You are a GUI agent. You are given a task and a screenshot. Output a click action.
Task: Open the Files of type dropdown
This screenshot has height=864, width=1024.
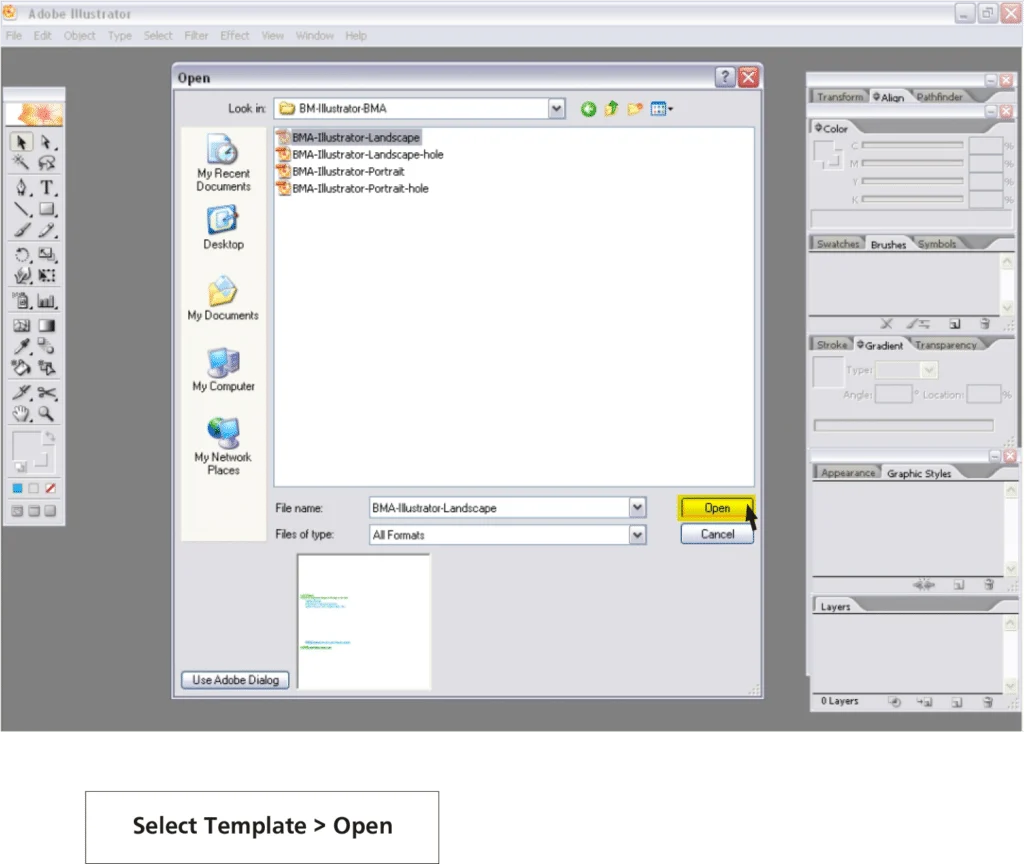[x=637, y=535]
